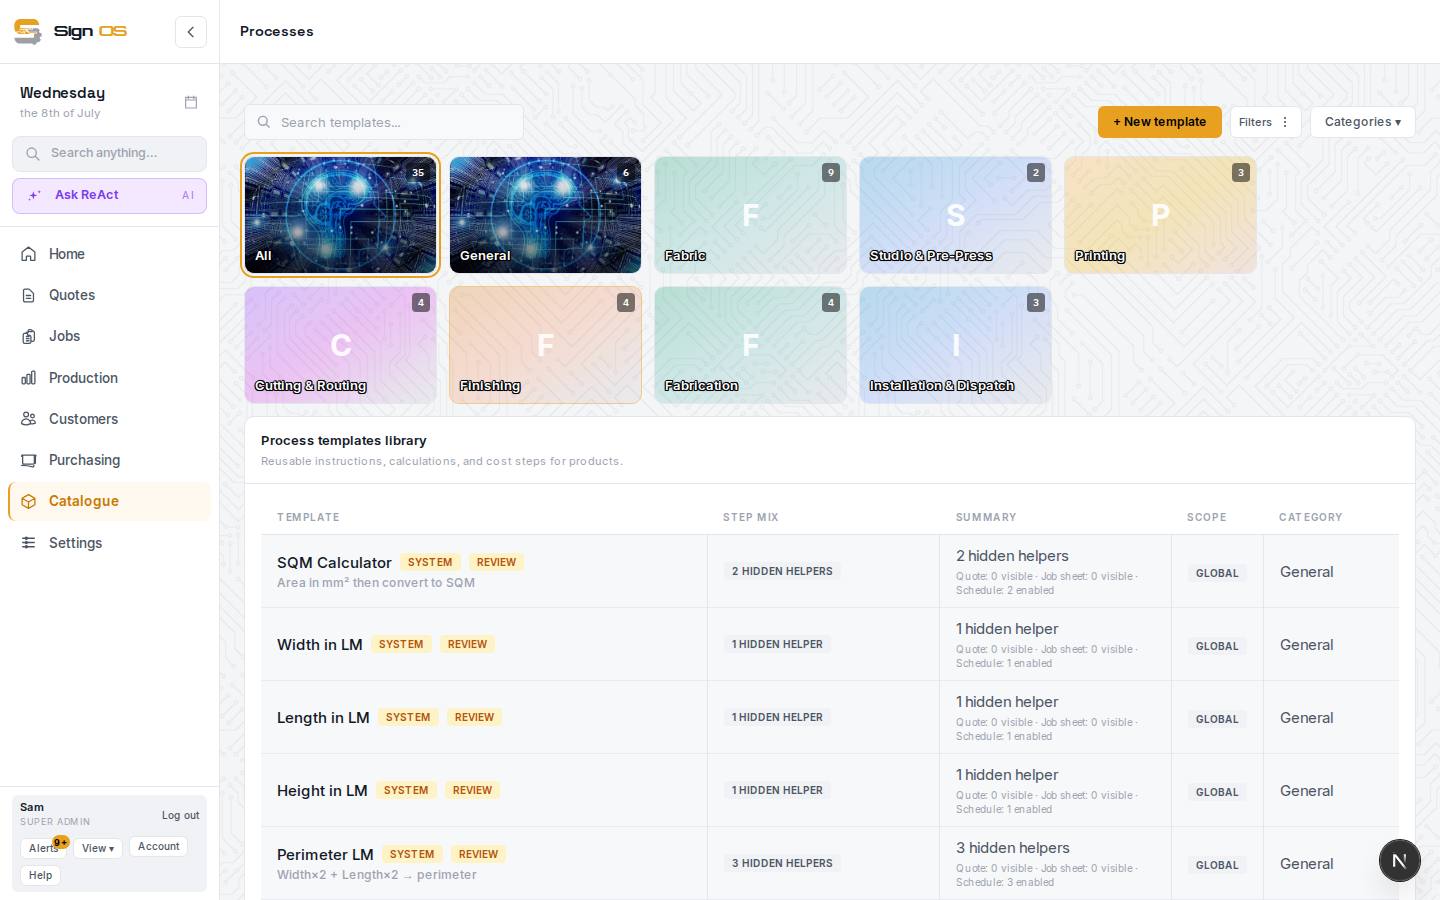Focus the Search templates field

(x=384, y=122)
